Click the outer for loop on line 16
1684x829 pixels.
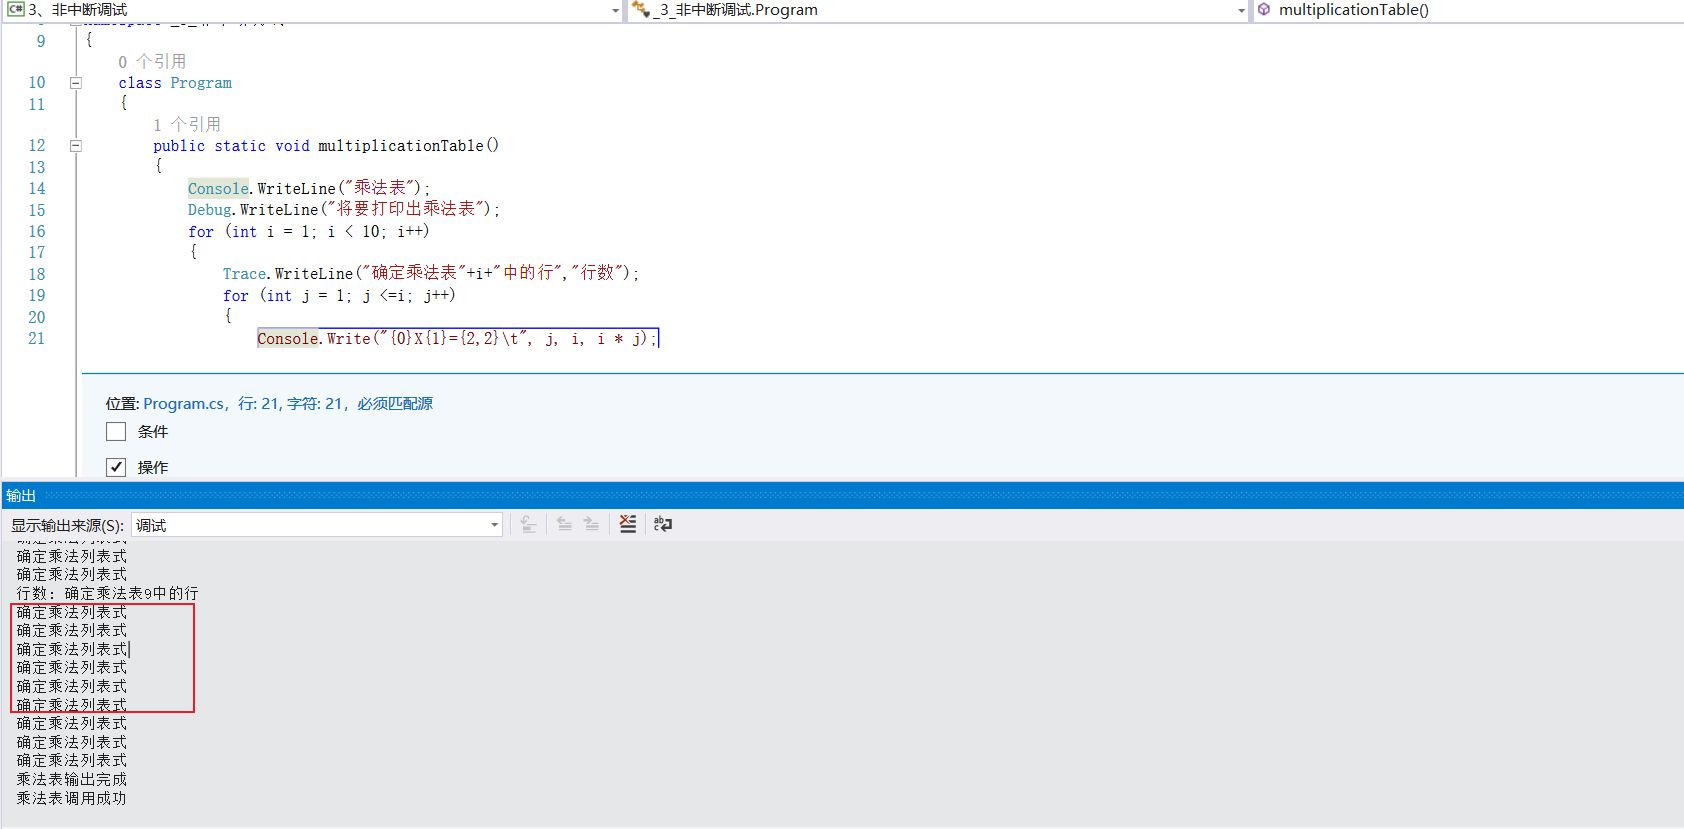[x=308, y=232]
